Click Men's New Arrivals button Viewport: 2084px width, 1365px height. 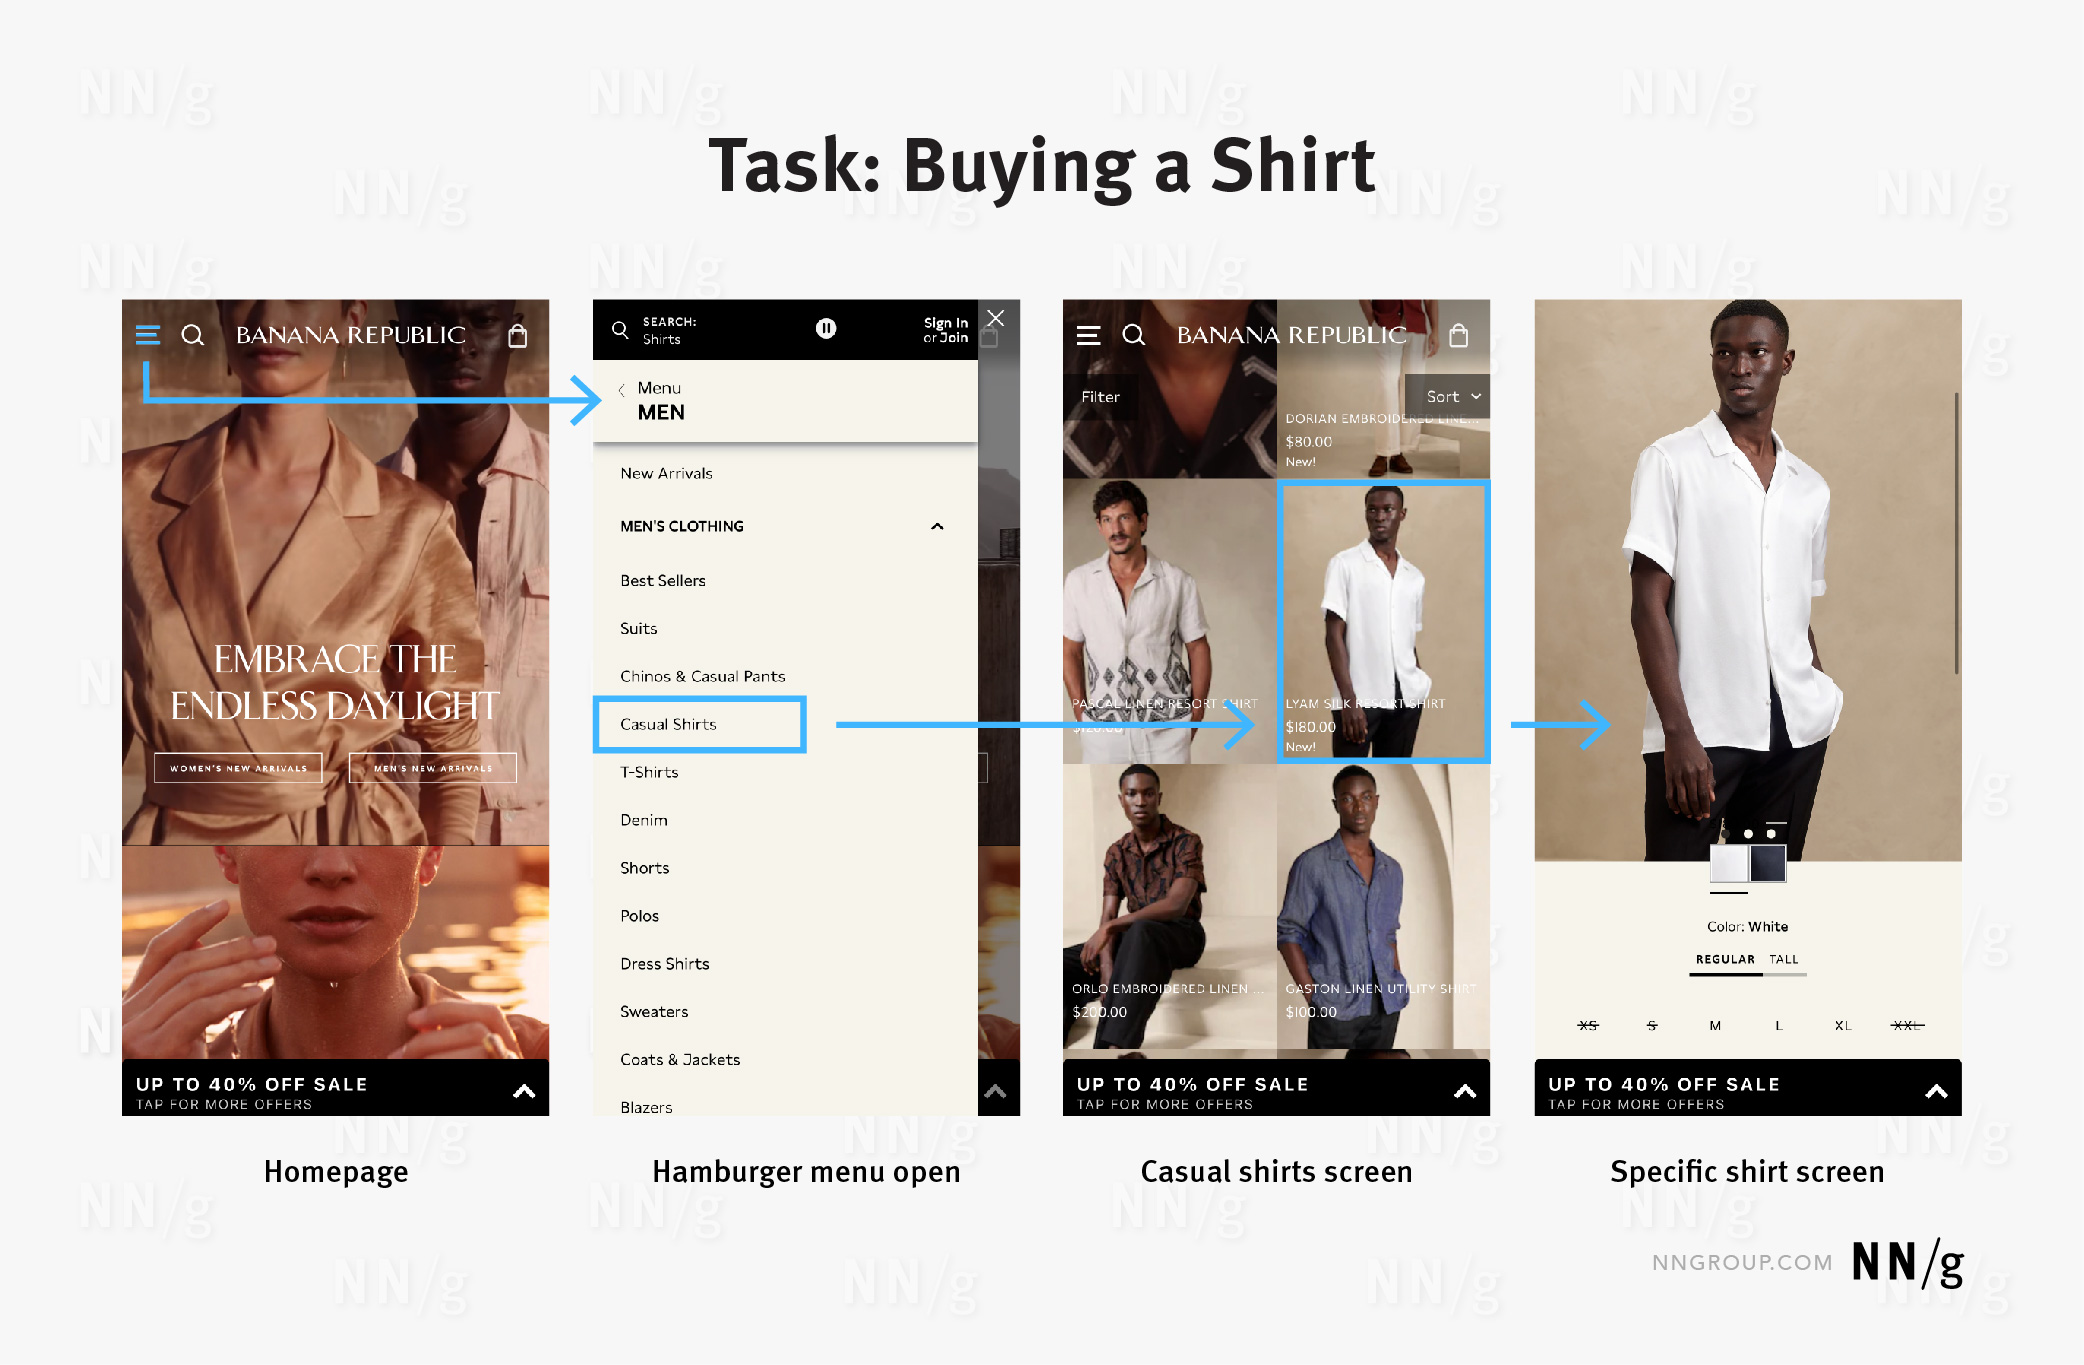pos(433,768)
